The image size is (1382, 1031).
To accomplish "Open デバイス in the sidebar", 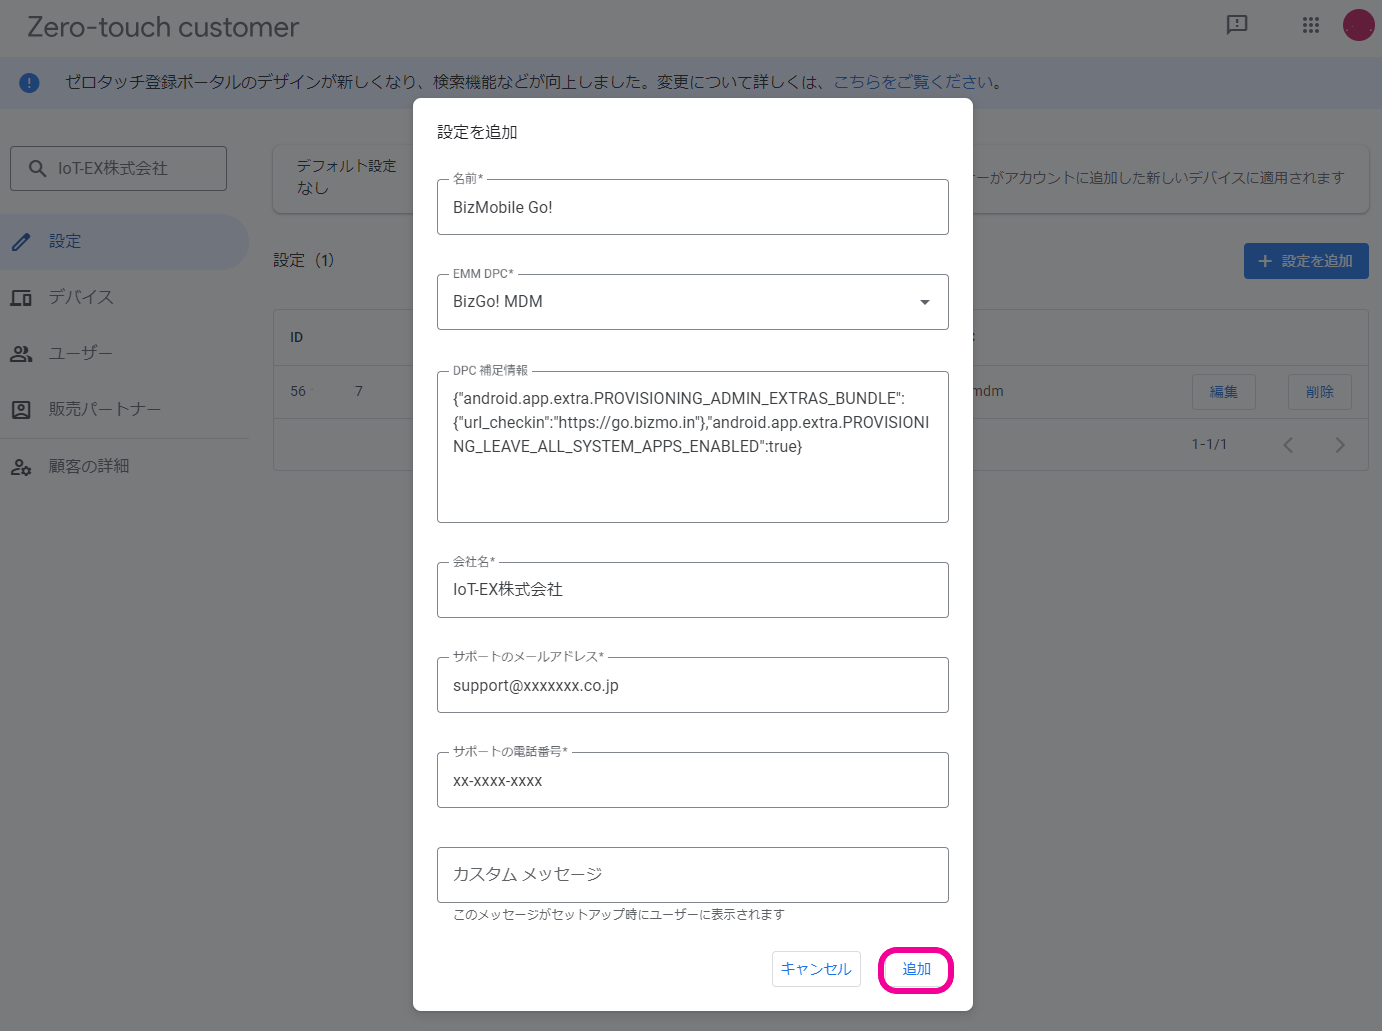I will [x=82, y=298].
